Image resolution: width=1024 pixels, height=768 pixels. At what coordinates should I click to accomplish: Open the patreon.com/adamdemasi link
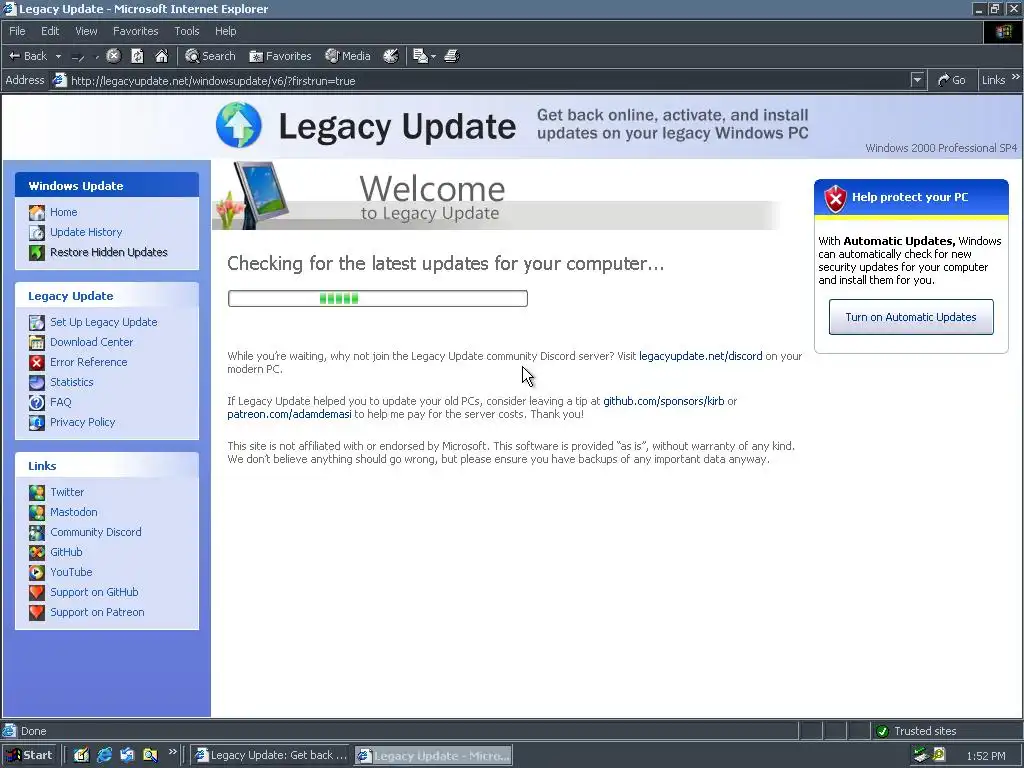coord(289,414)
